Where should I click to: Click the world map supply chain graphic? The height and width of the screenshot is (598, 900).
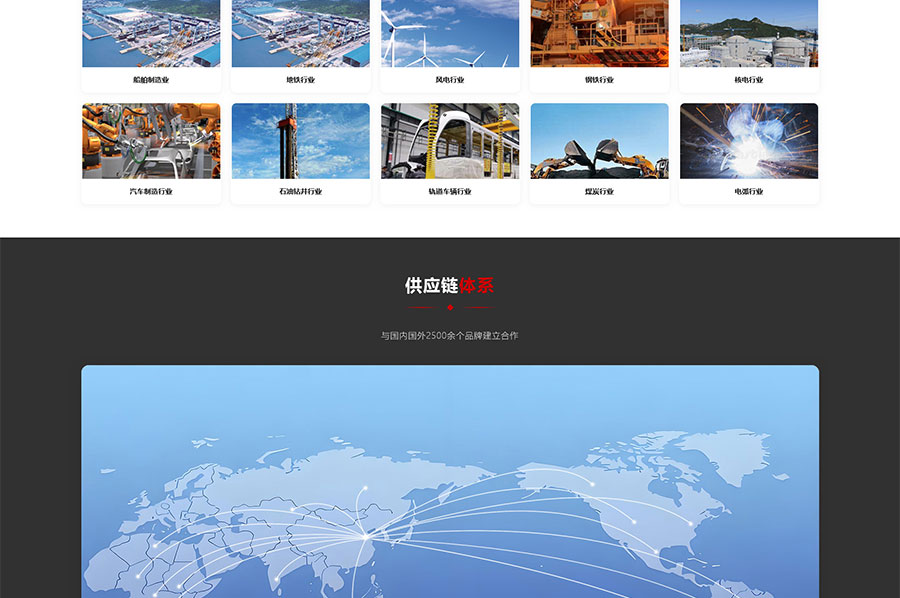[450, 481]
